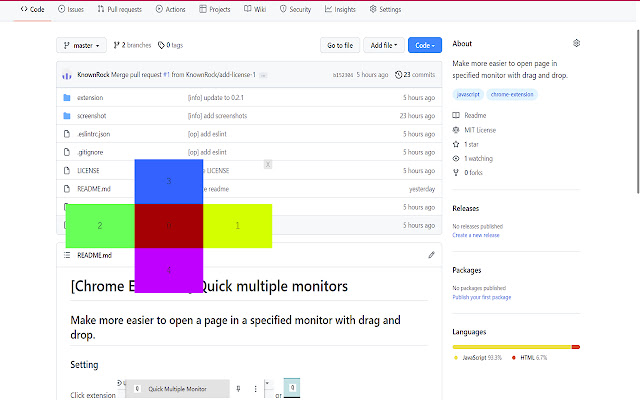Click the file icon beside LICENSE

coord(67,171)
